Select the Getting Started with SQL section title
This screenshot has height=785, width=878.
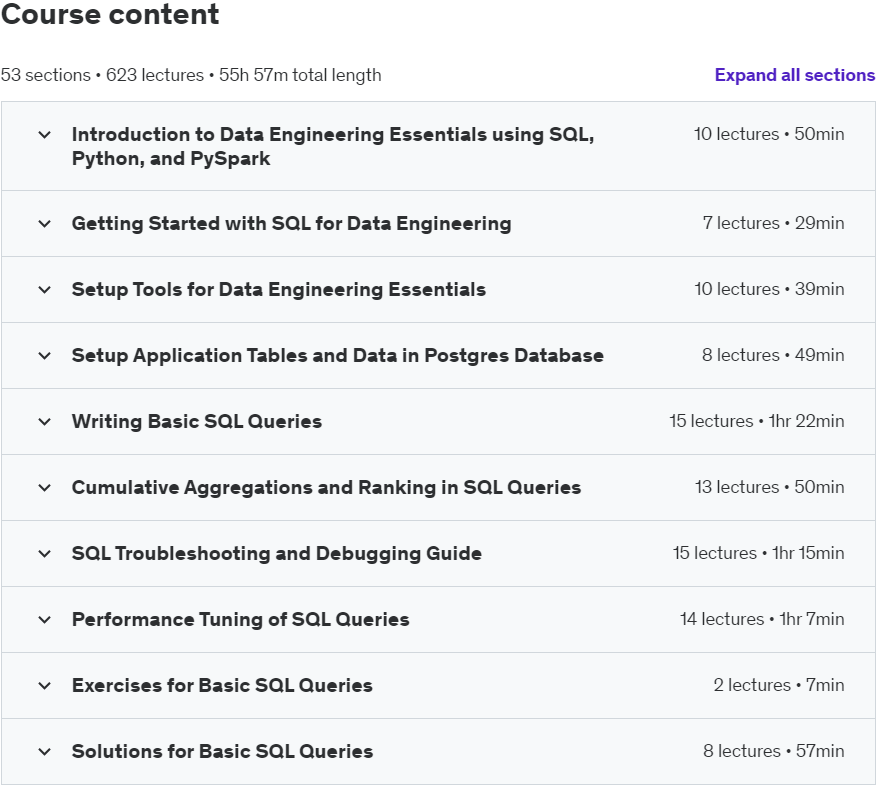(x=291, y=224)
